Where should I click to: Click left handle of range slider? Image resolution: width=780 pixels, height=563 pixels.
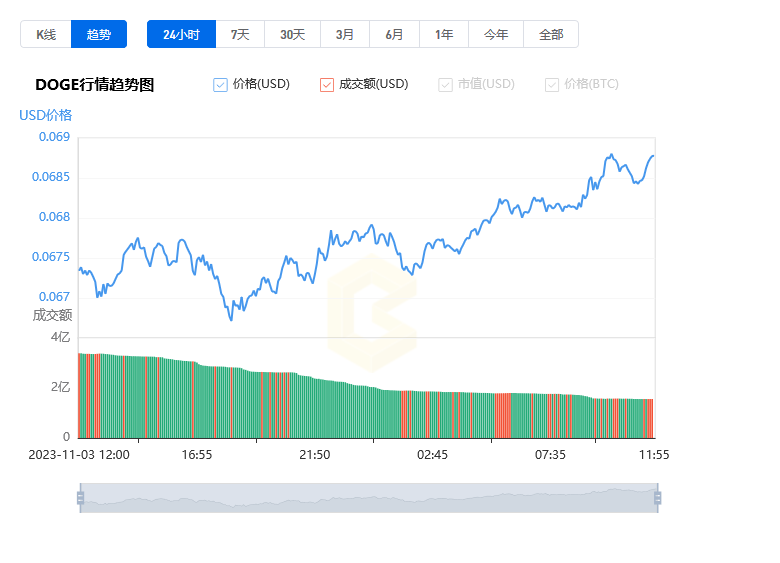point(80,497)
